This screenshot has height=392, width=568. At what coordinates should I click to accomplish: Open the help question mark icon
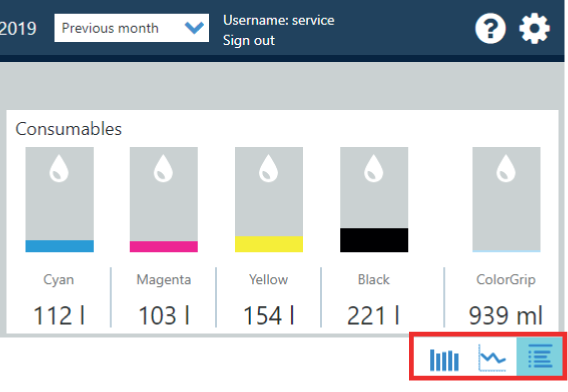coord(490,29)
